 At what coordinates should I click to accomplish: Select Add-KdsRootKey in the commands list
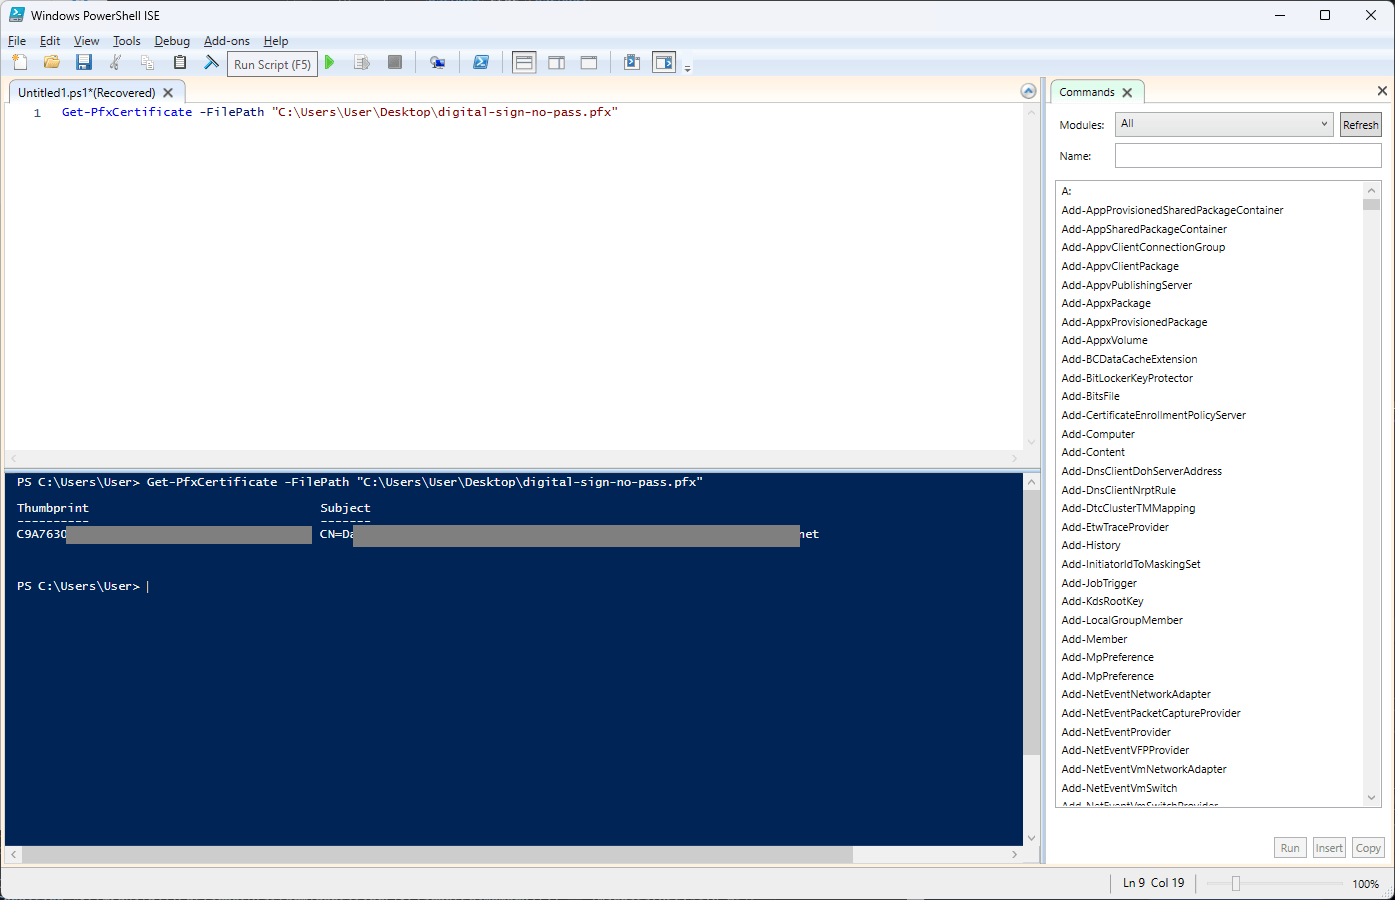[x=1102, y=601]
